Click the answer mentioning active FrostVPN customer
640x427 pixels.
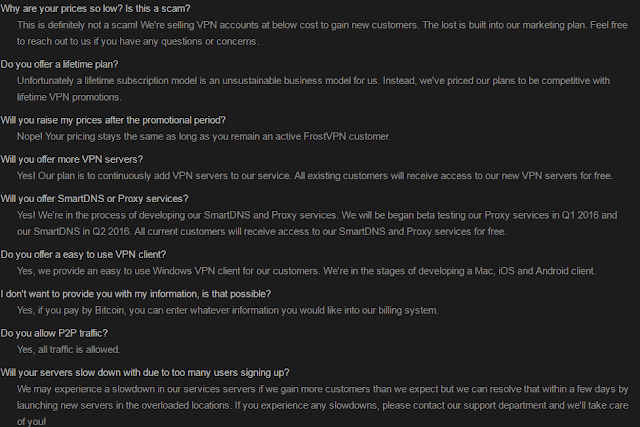(x=204, y=136)
